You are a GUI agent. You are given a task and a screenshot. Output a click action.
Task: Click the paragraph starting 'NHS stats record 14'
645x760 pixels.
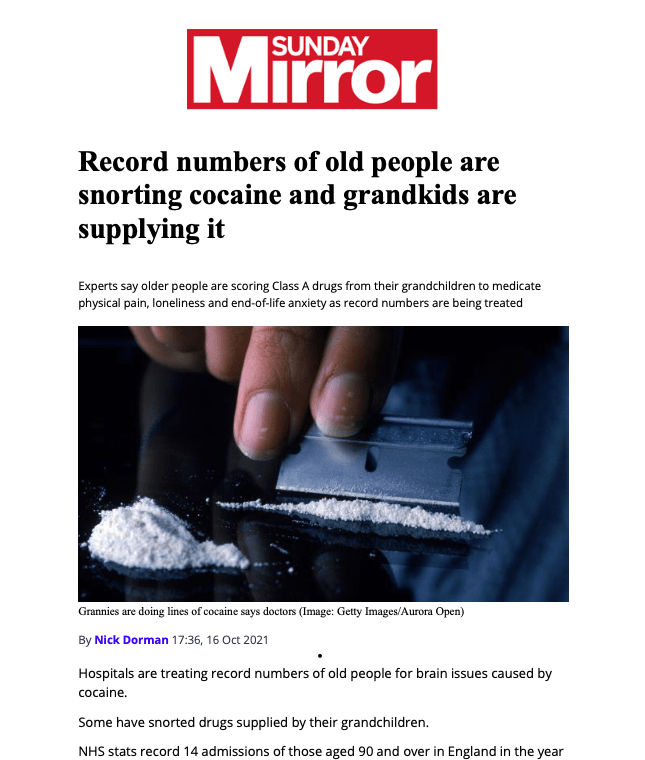point(321,751)
